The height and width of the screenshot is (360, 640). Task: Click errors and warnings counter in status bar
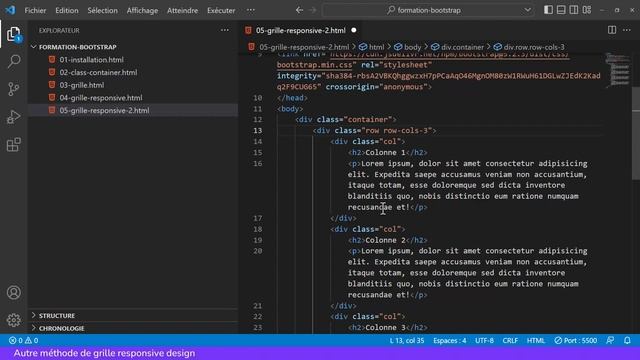[x=23, y=340]
